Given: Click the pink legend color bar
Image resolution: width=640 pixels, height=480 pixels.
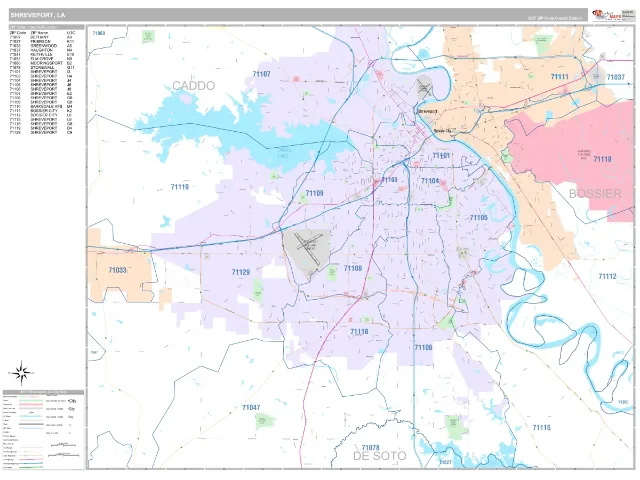Looking at the screenshot, I should 33,404.
